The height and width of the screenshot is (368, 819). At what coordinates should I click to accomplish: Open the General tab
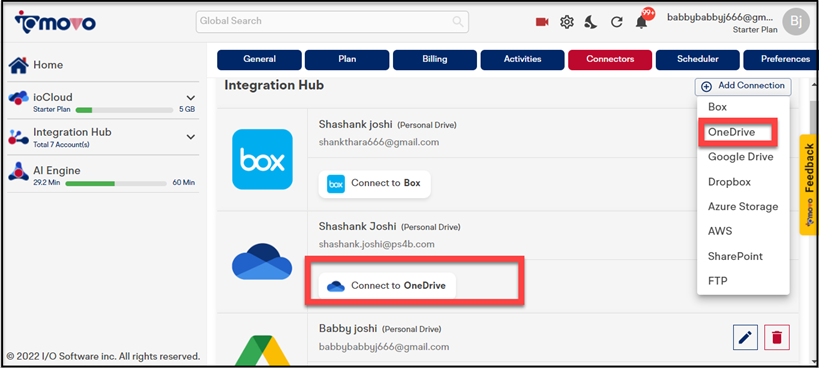[259, 60]
